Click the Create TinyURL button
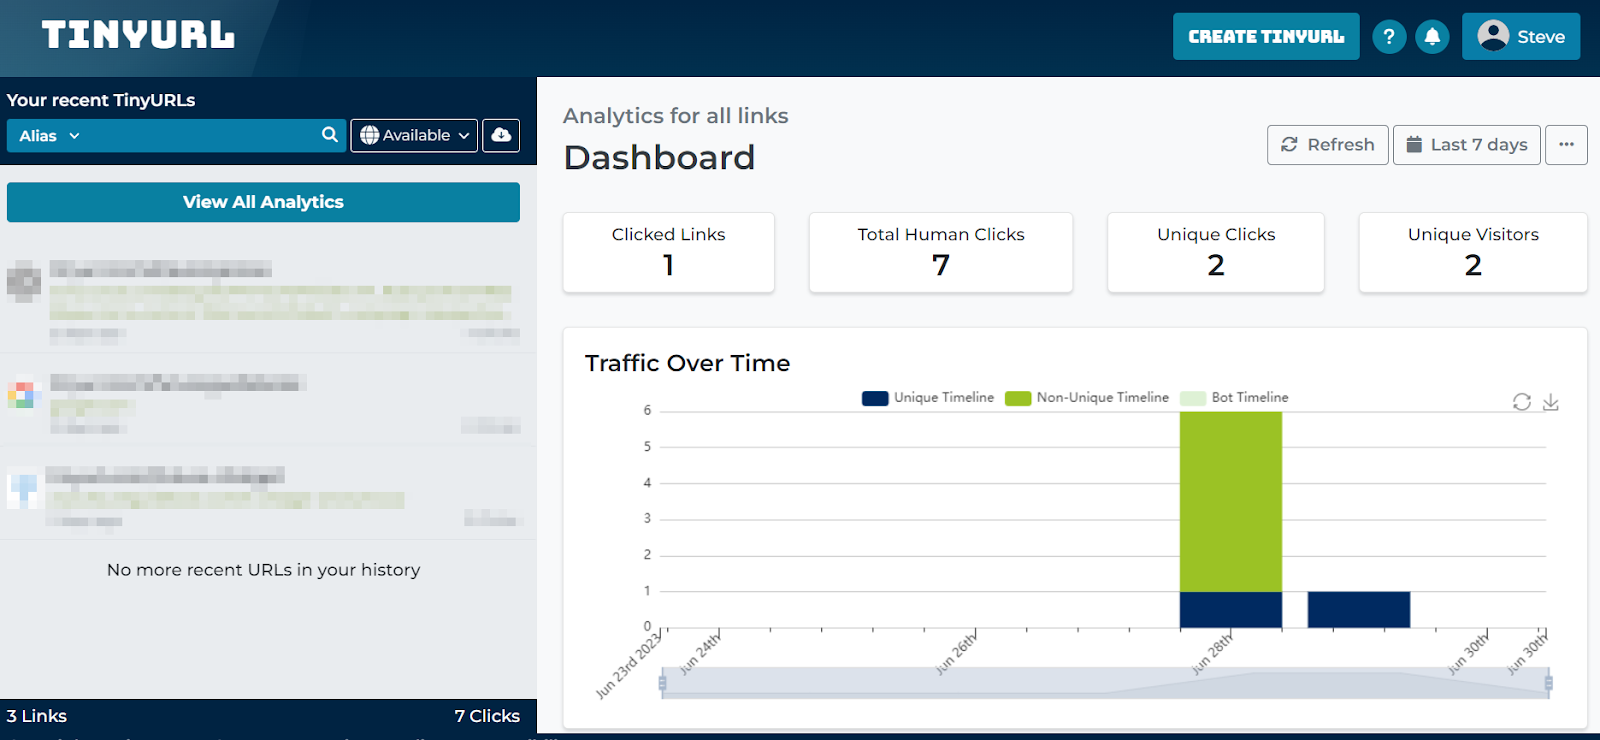The image size is (1600, 740). [x=1266, y=36]
